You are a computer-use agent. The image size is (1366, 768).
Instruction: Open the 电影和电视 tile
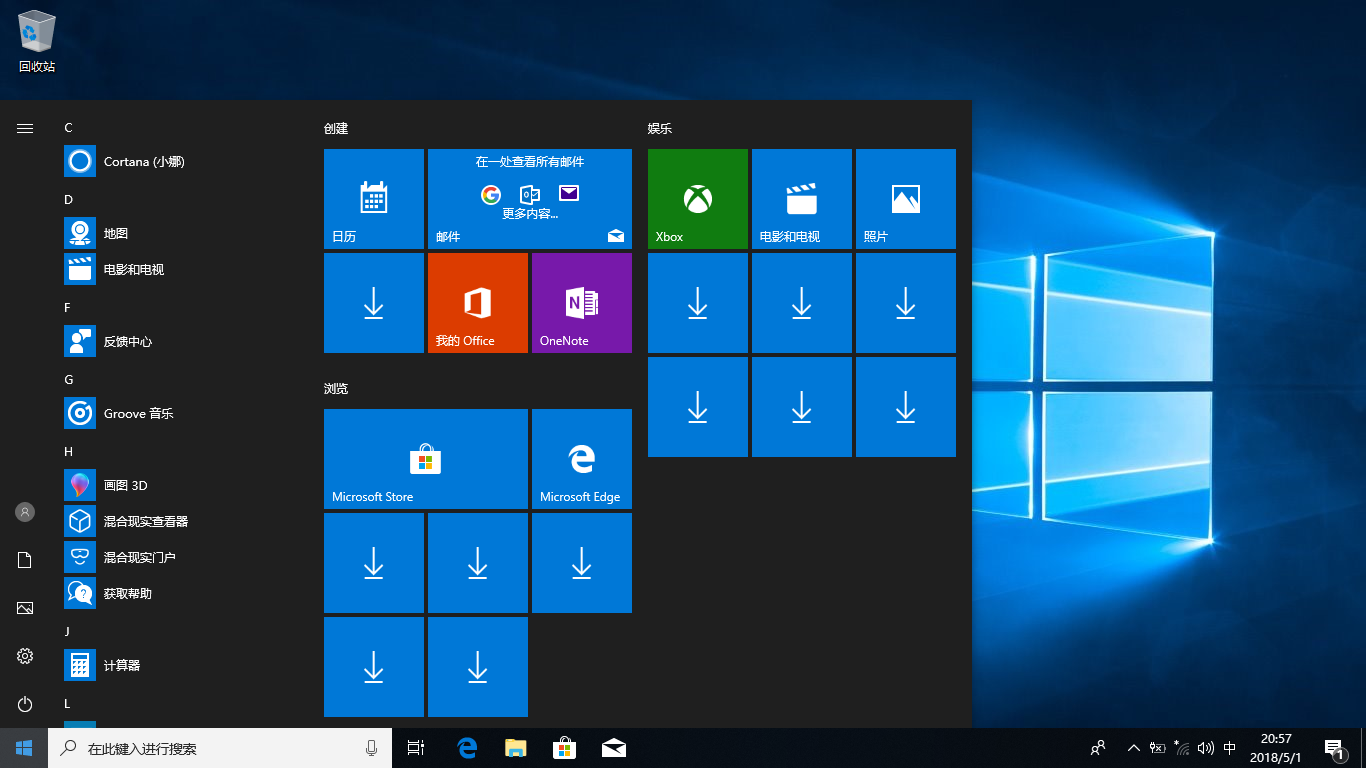[x=801, y=199]
